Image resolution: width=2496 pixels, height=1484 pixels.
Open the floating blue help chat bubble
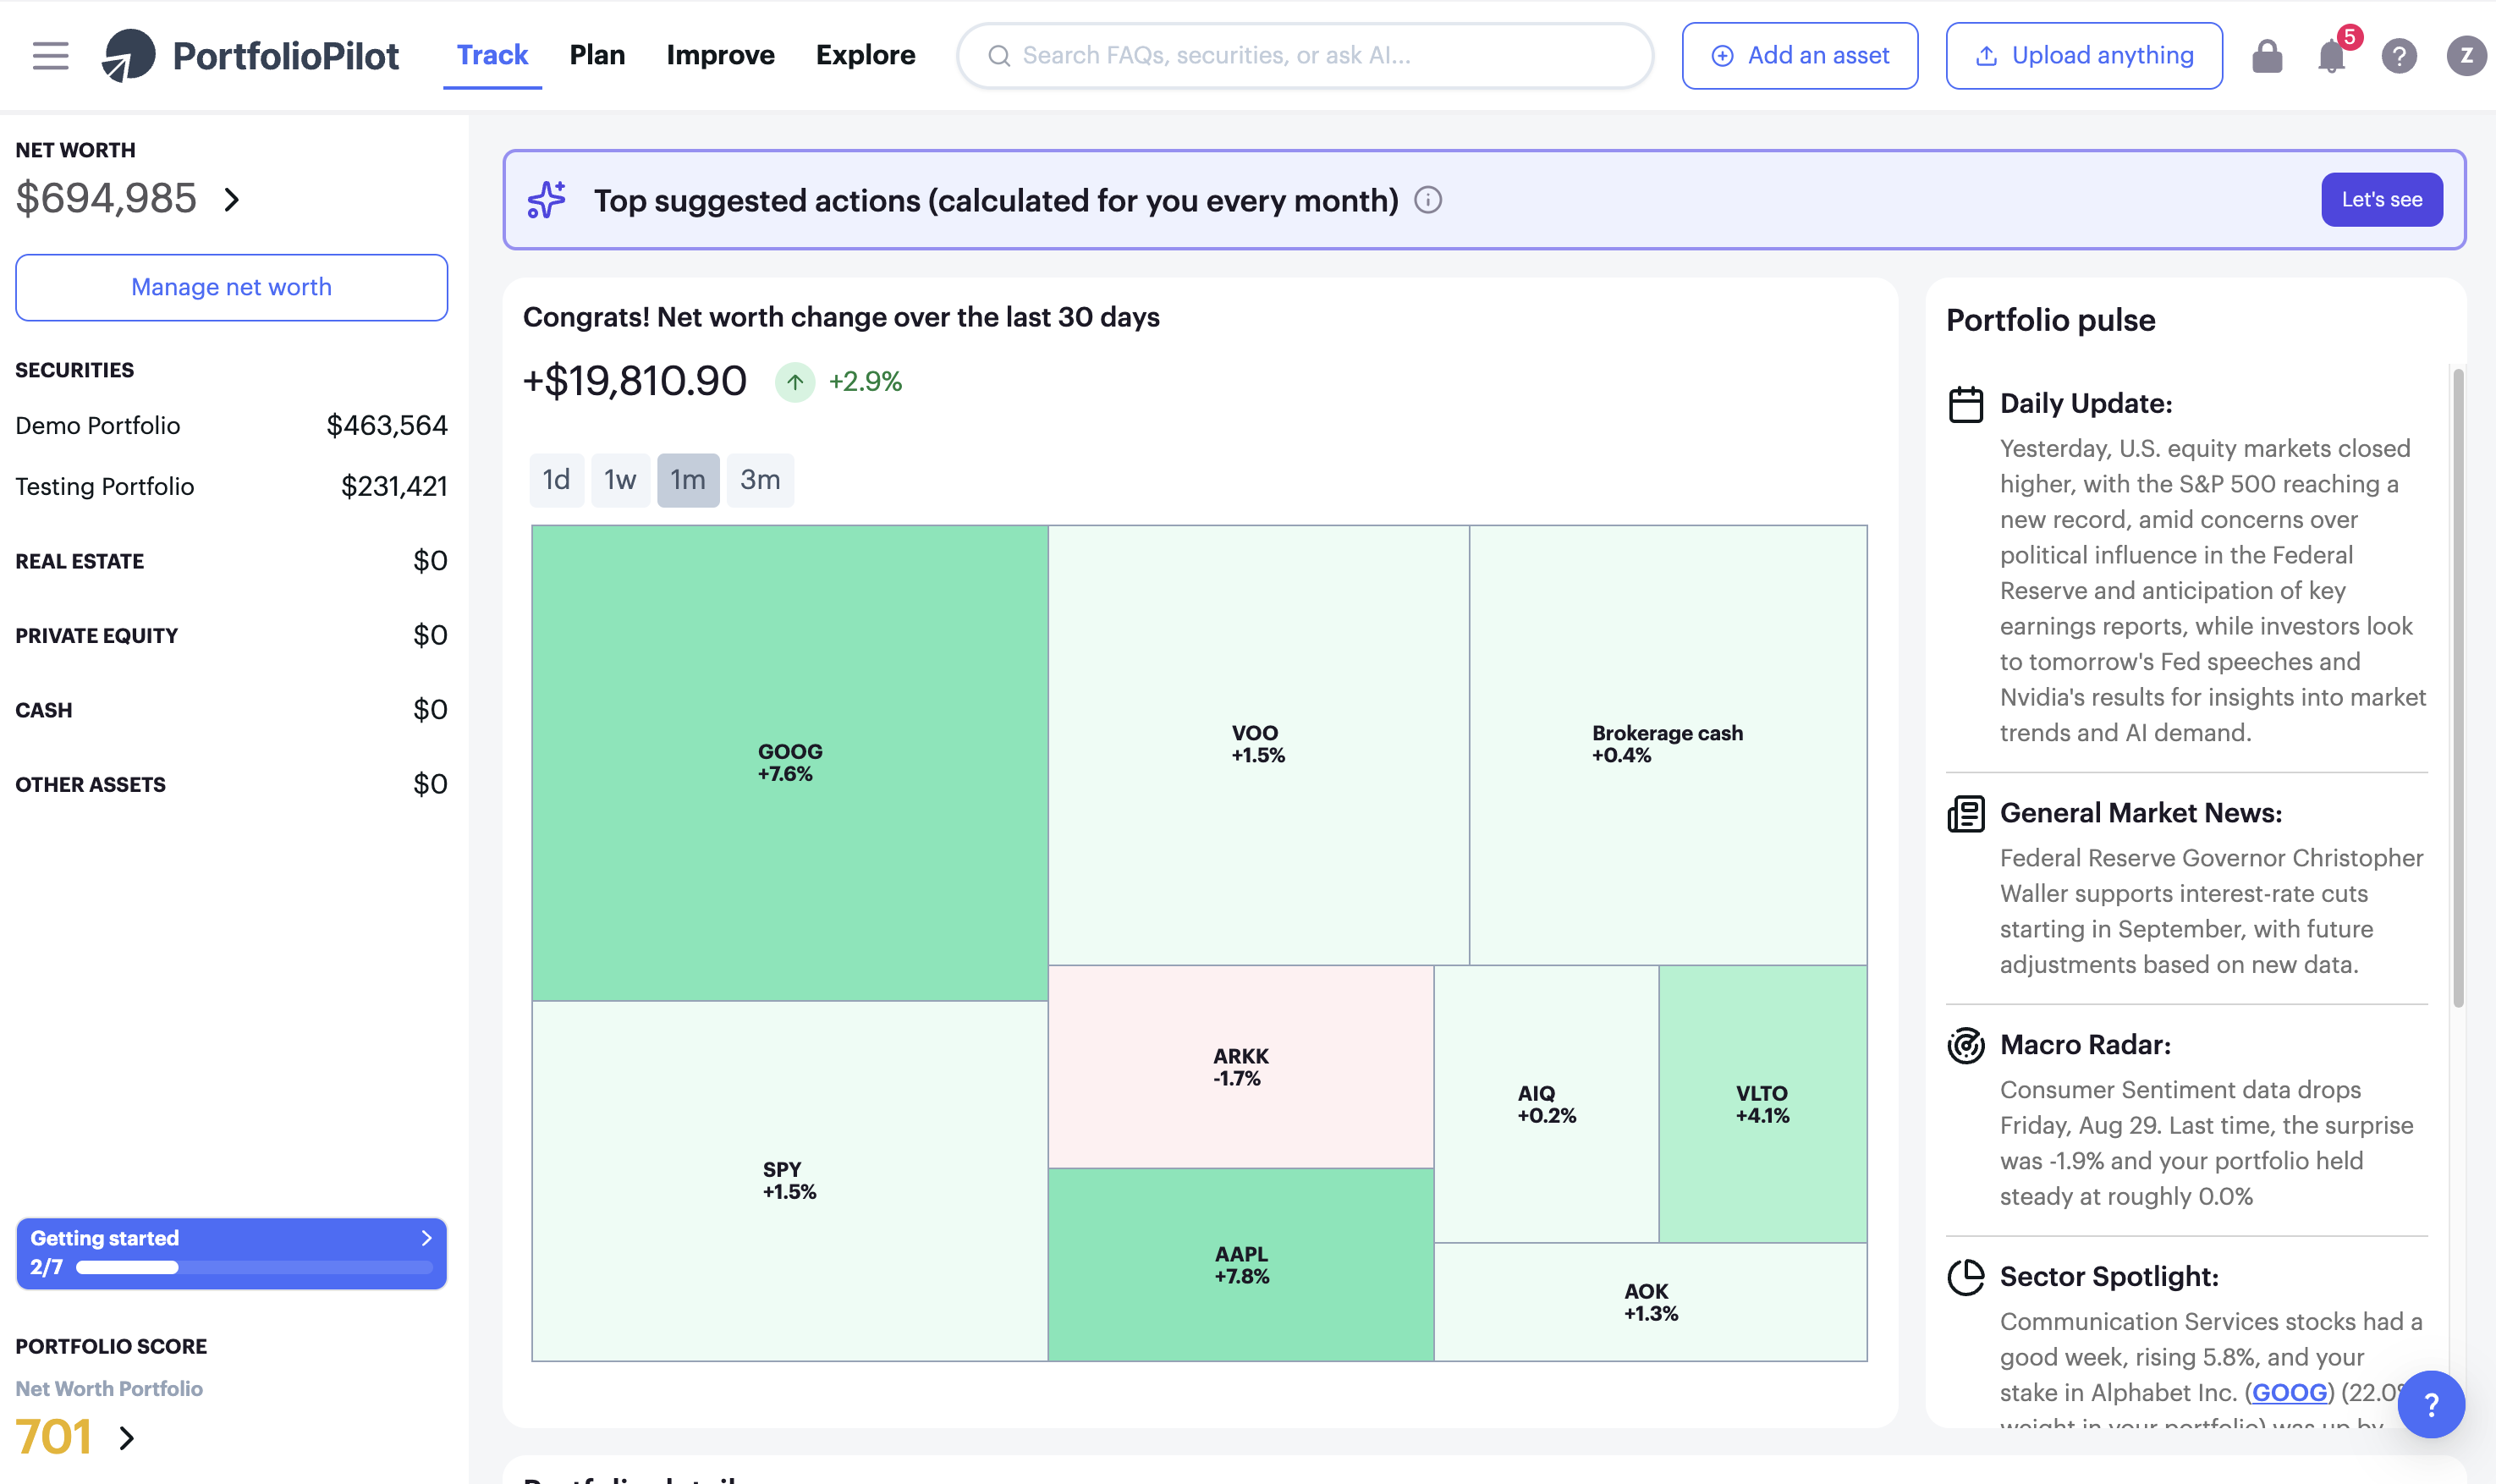[2431, 1404]
